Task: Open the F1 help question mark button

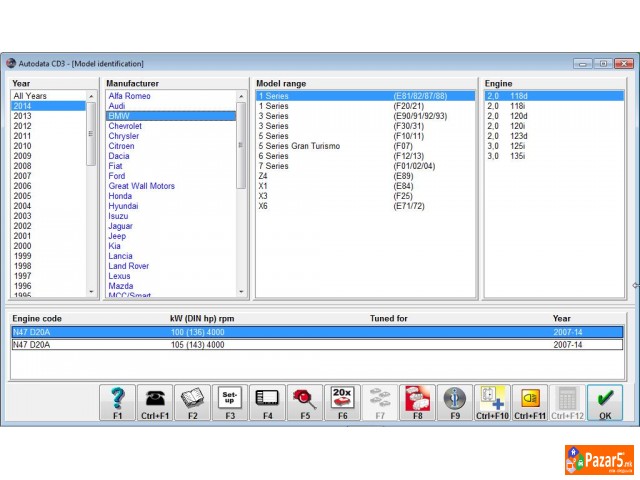Action: 117,403
